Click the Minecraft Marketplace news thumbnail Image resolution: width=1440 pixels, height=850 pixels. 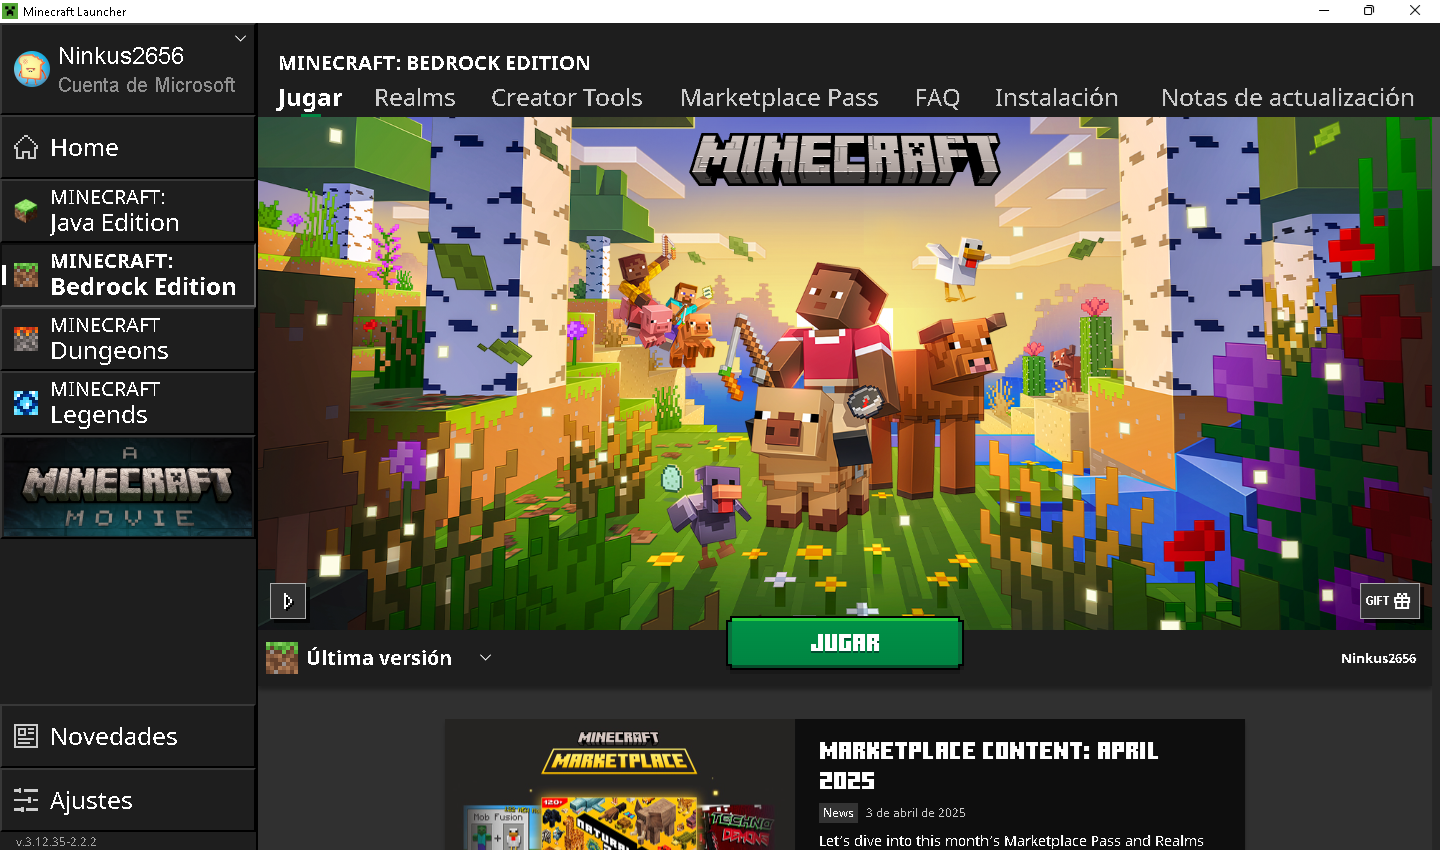[620, 785]
